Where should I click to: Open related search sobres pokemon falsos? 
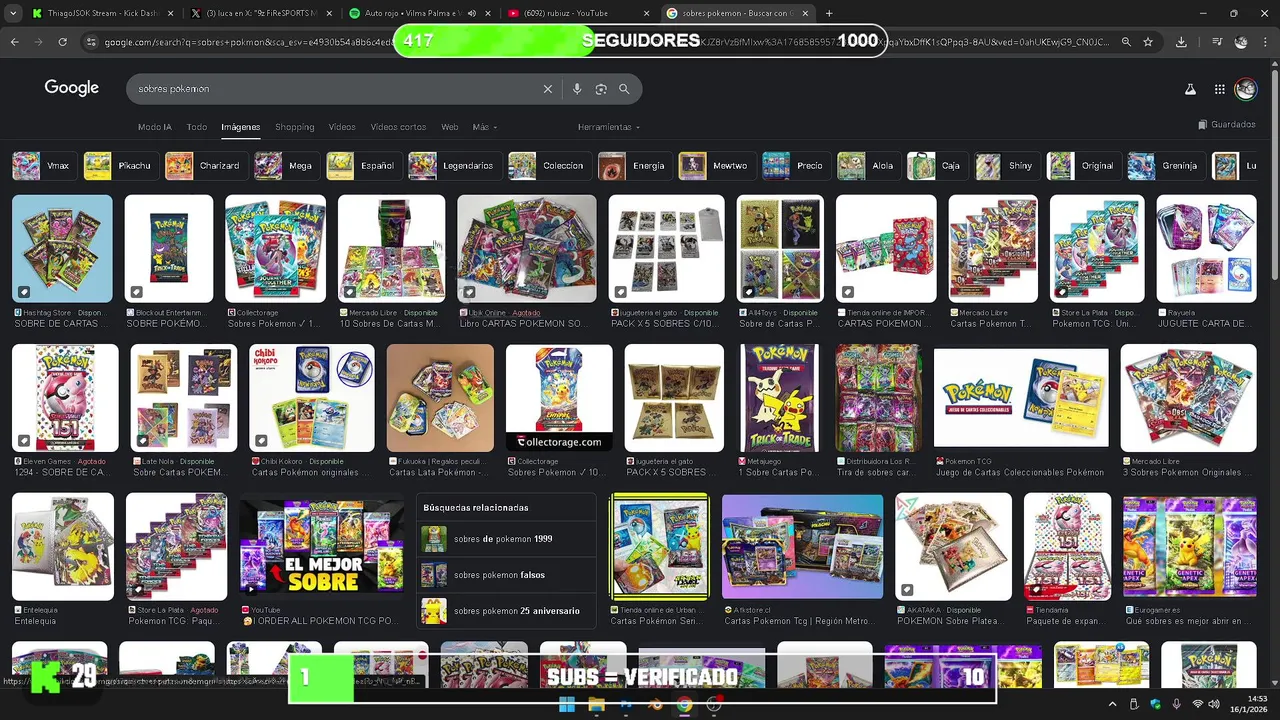(x=506, y=575)
